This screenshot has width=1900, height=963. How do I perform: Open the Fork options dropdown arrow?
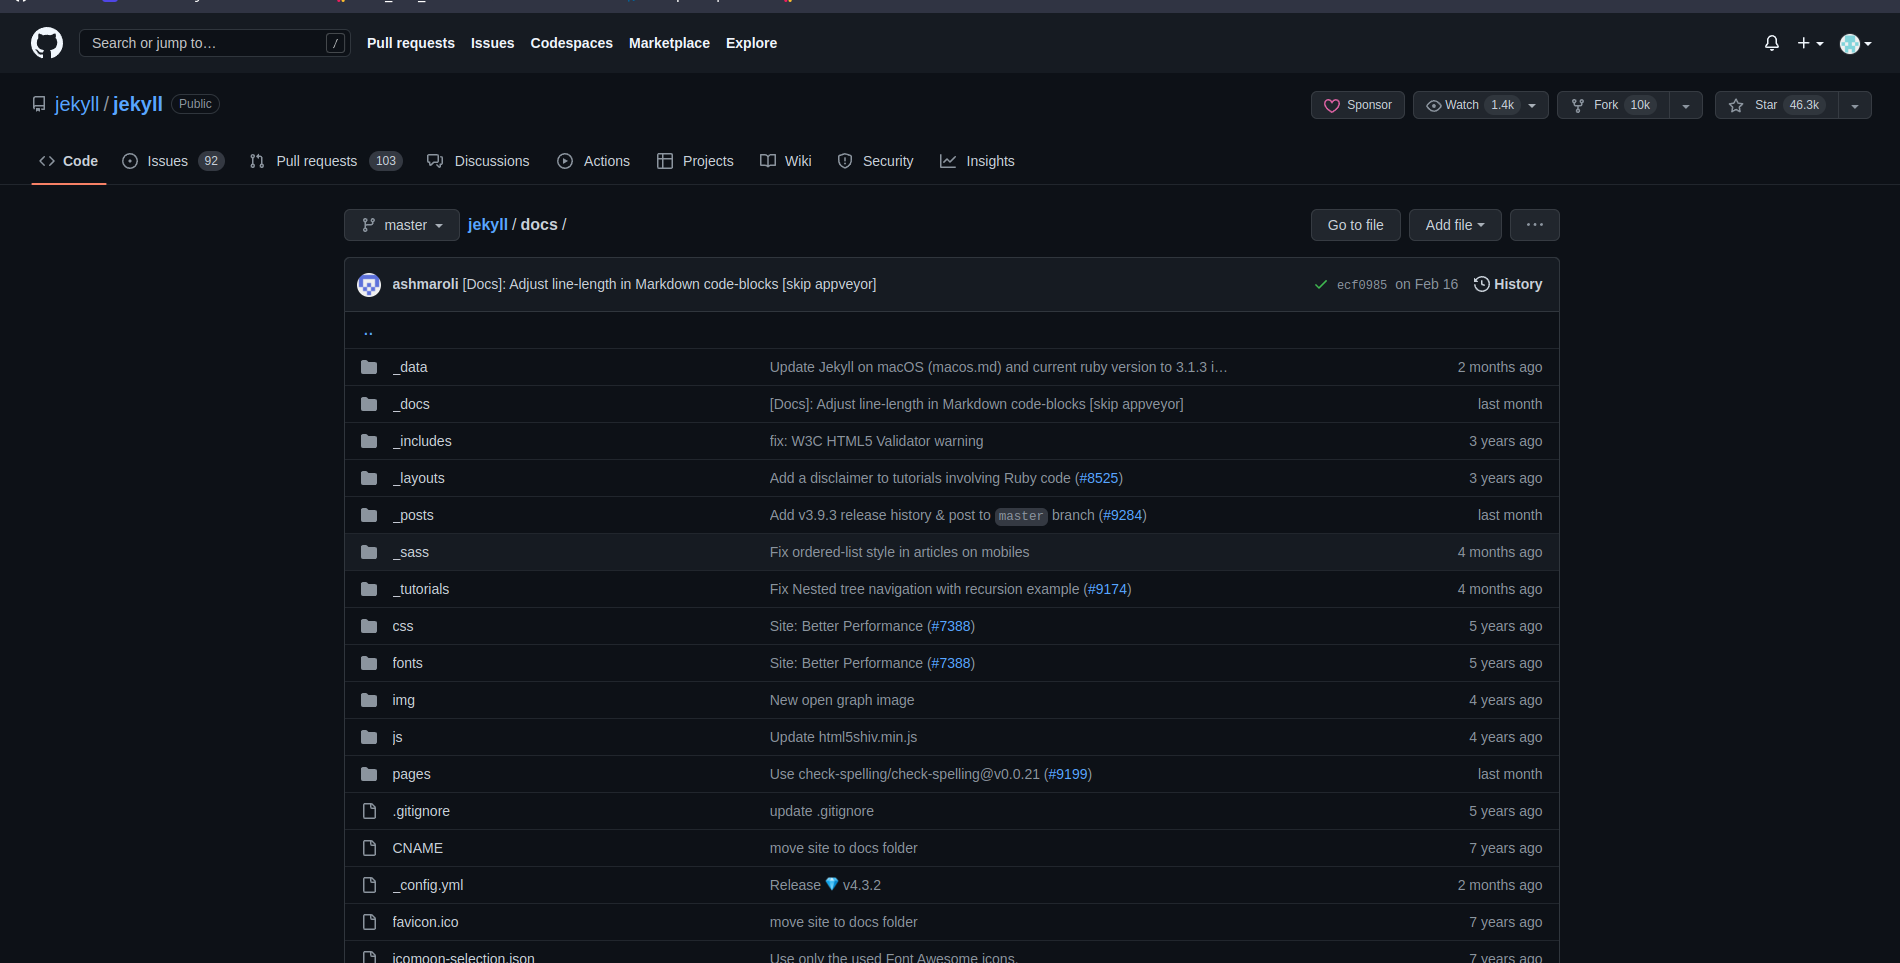click(1686, 105)
